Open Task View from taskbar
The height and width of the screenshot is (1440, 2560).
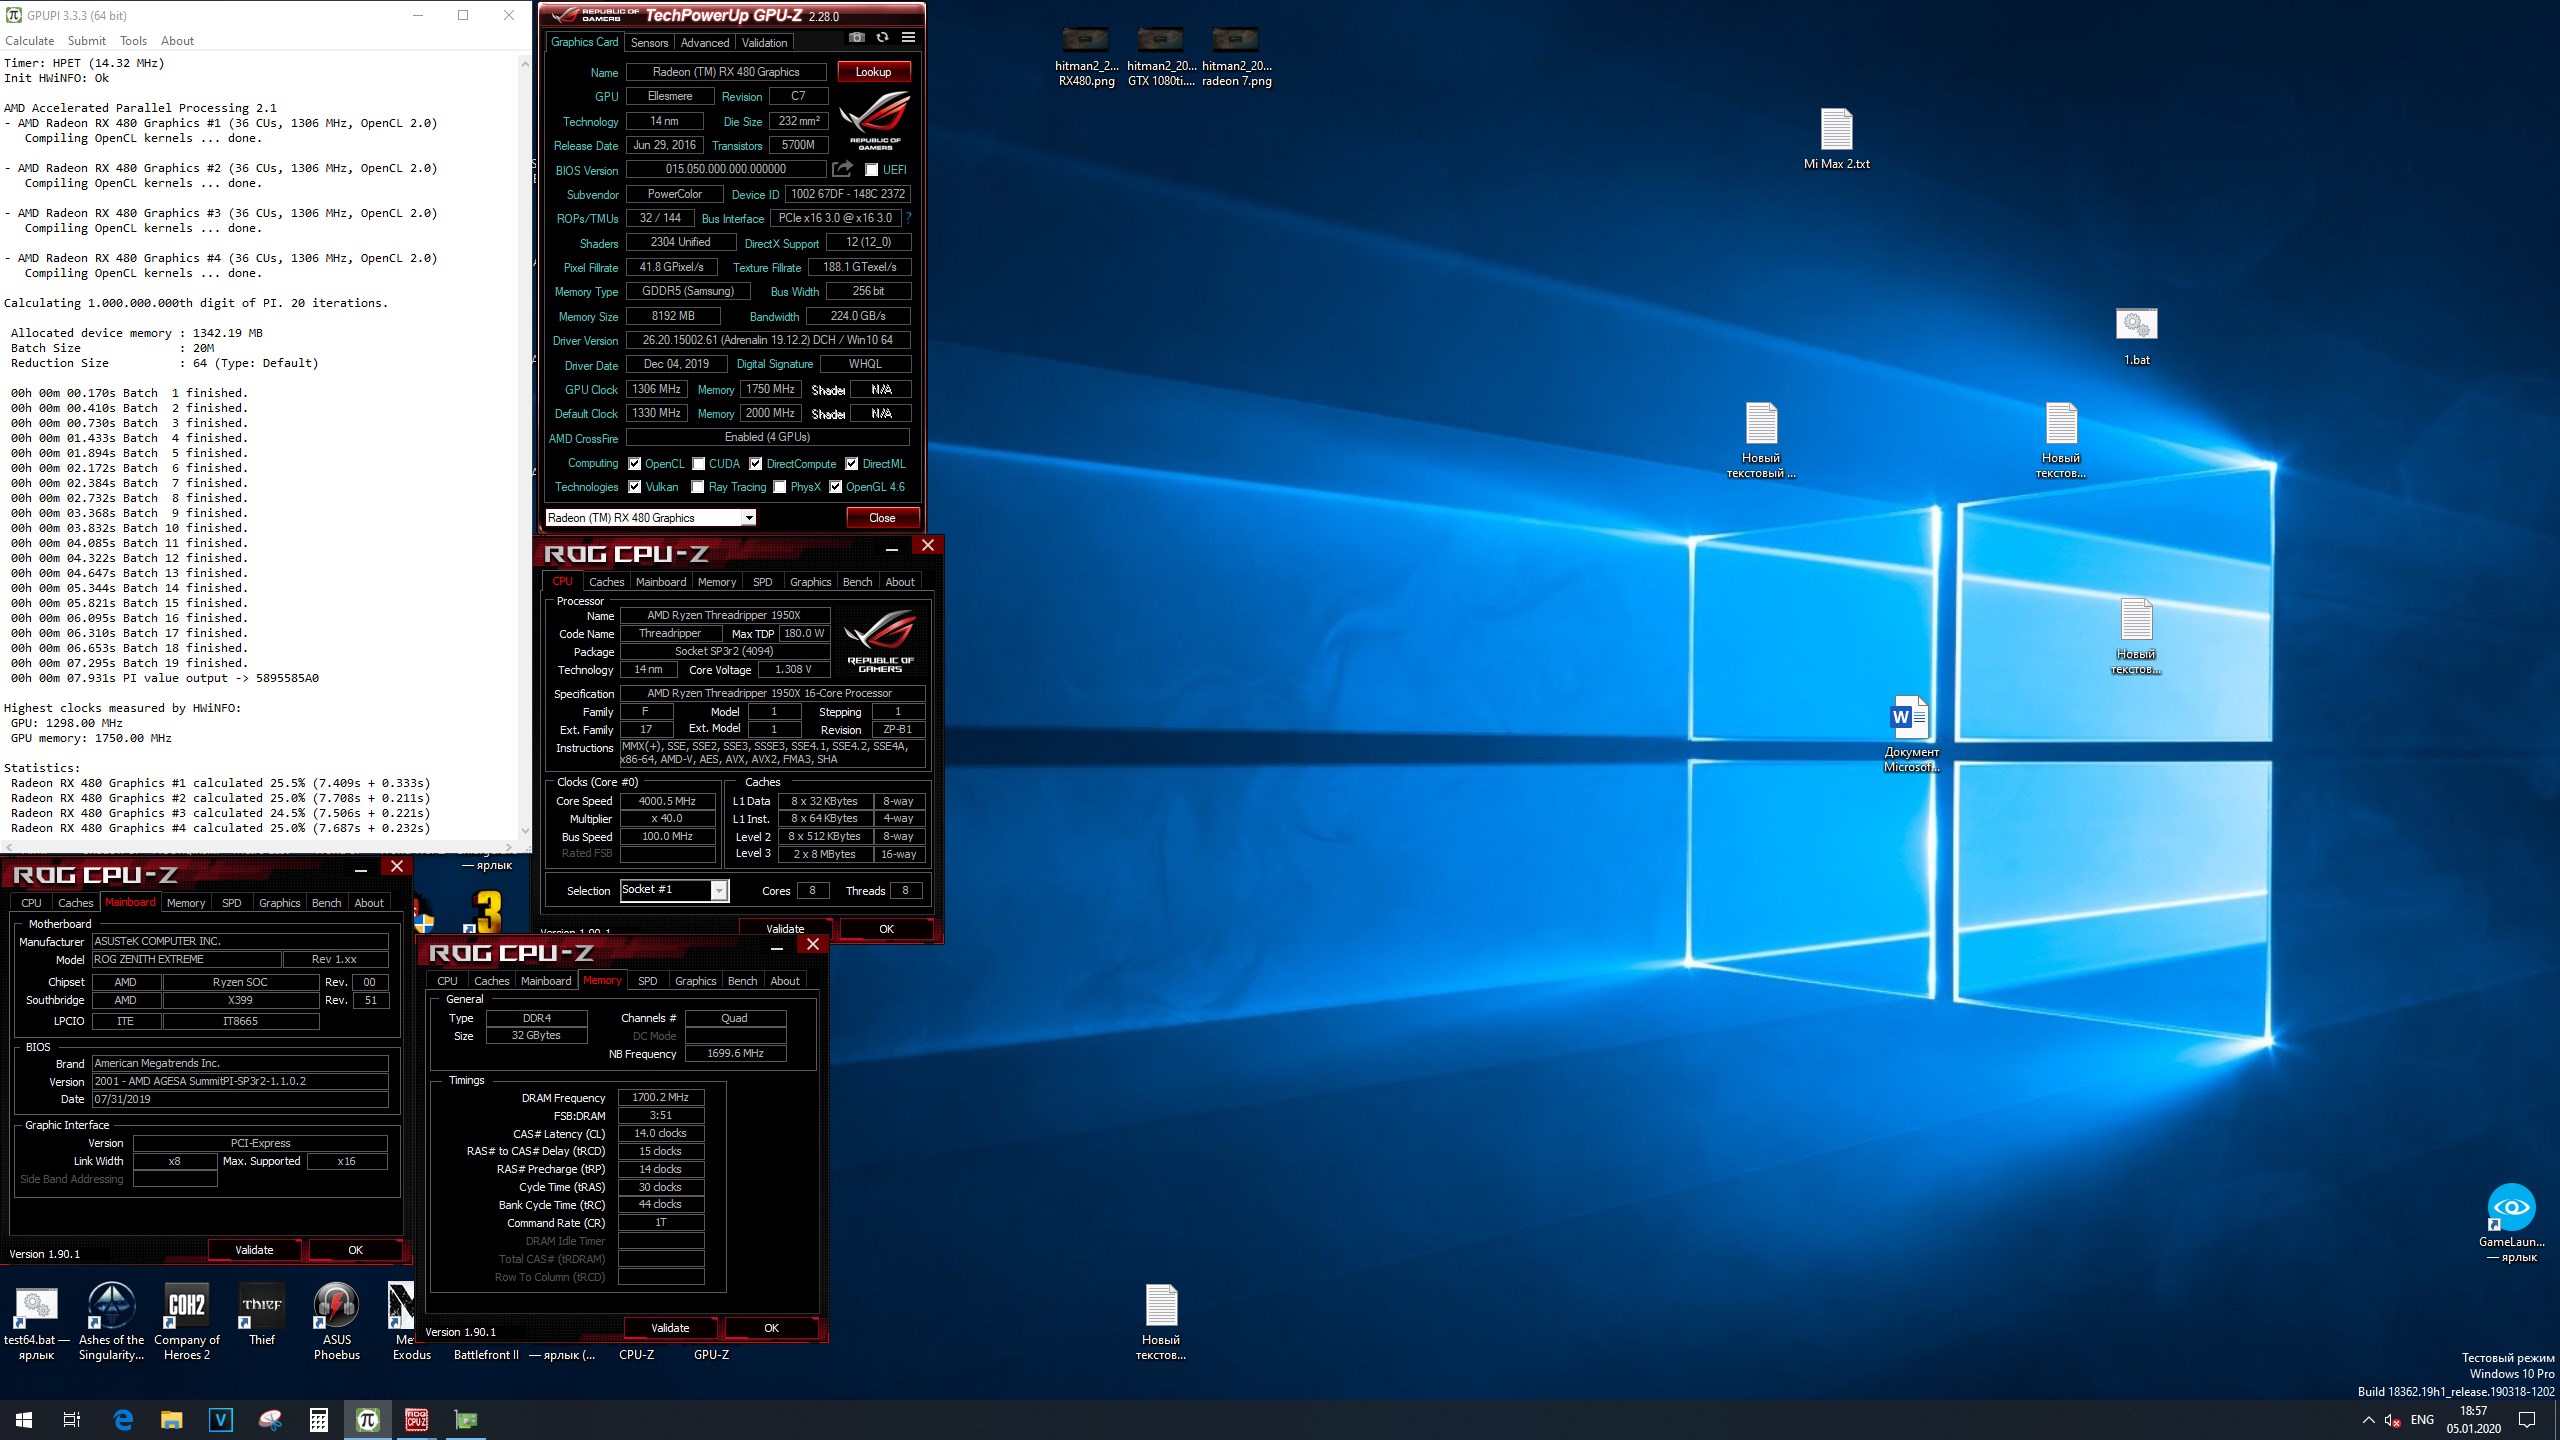pyautogui.click(x=72, y=1419)
